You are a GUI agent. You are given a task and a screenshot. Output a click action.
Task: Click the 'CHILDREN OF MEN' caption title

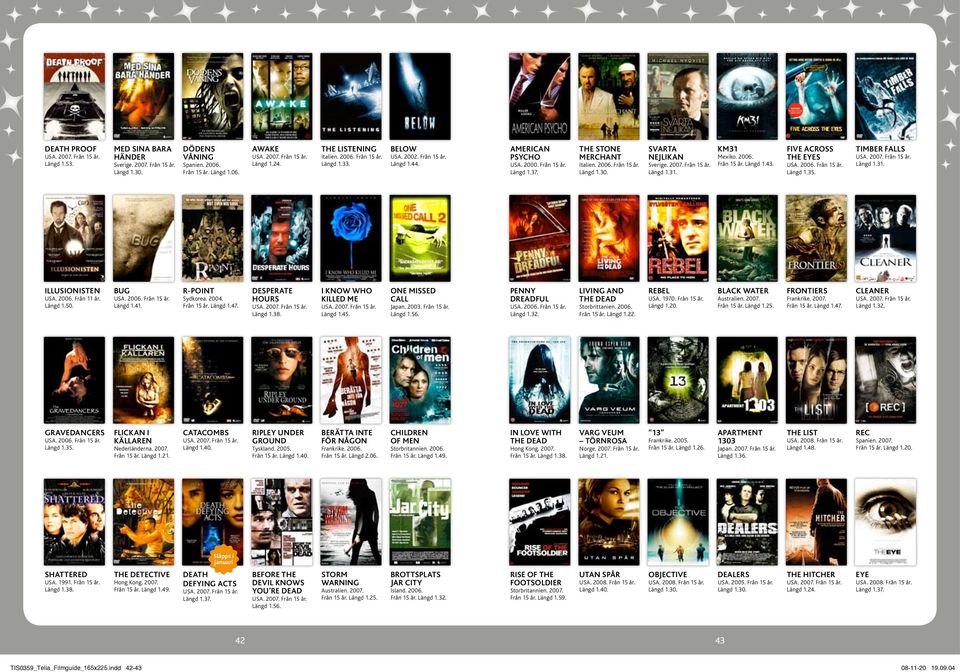click(x=409, y=436)
